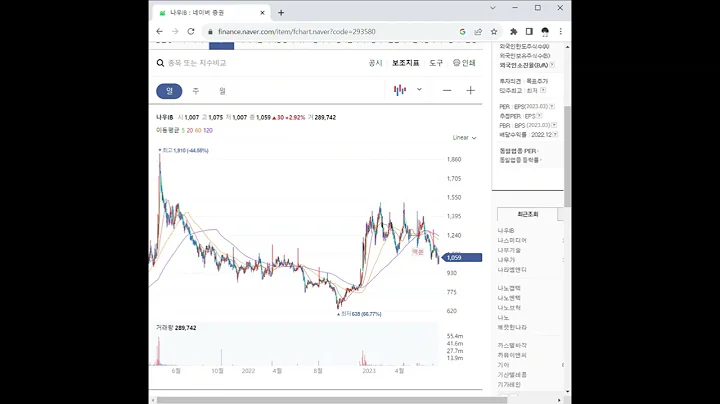Click the 최고 1,910 high price label

click(x=183, y=151)
